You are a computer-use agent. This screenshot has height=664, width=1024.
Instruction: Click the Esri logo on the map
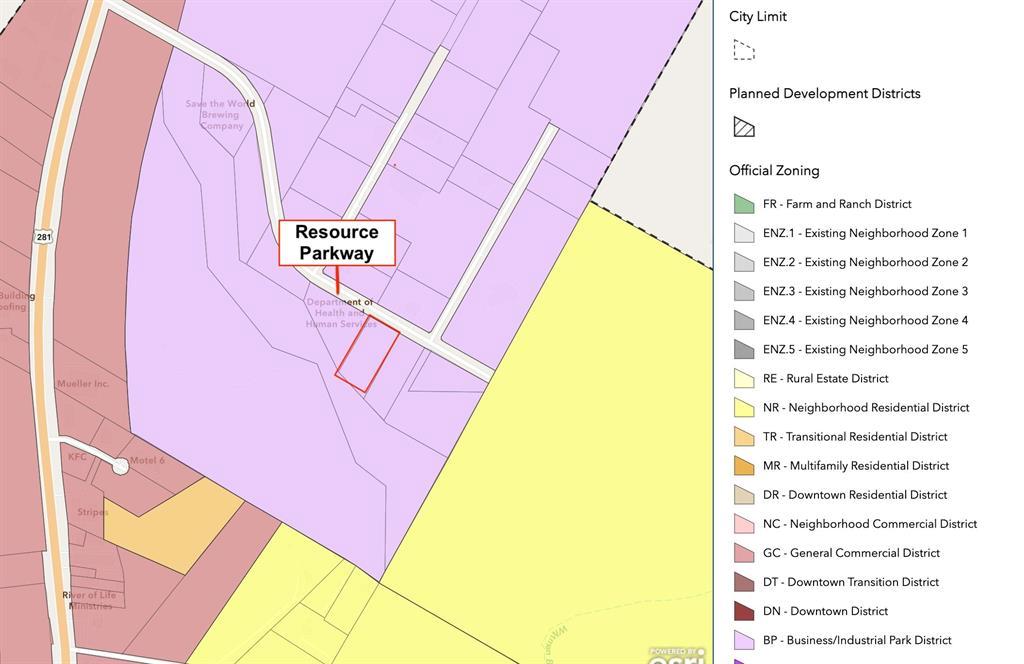(x=676, y=655)
